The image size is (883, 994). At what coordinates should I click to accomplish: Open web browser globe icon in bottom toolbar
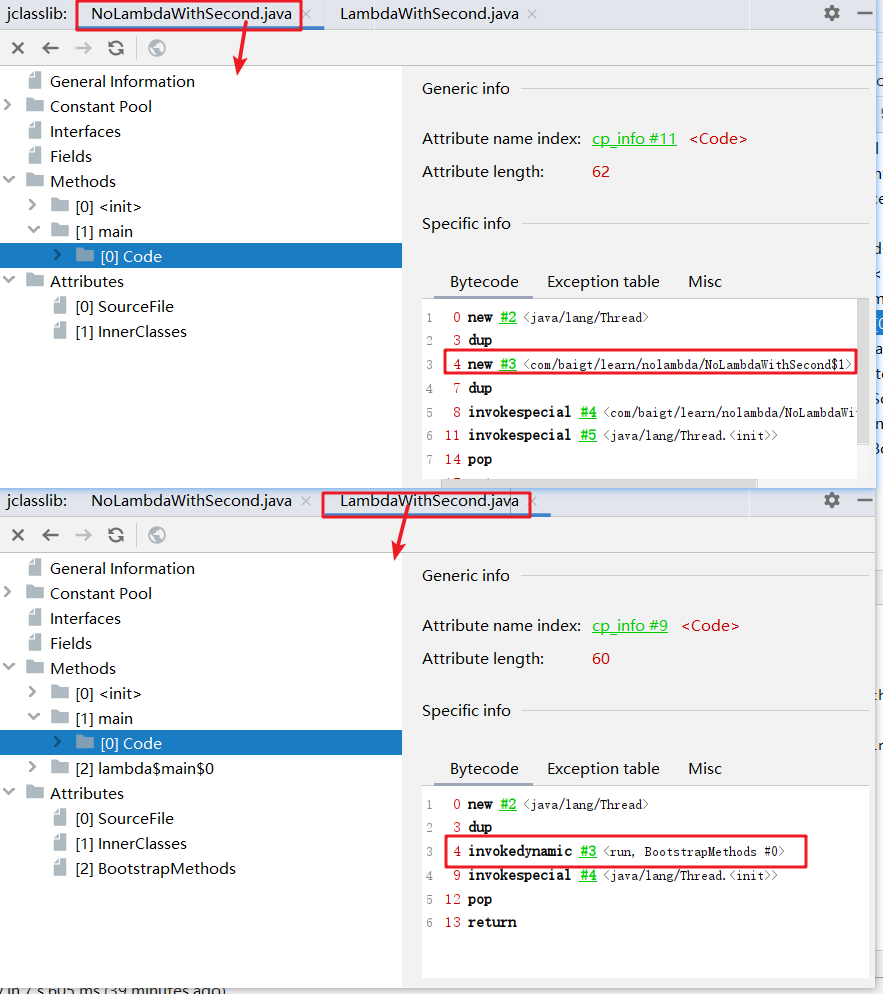157,535
